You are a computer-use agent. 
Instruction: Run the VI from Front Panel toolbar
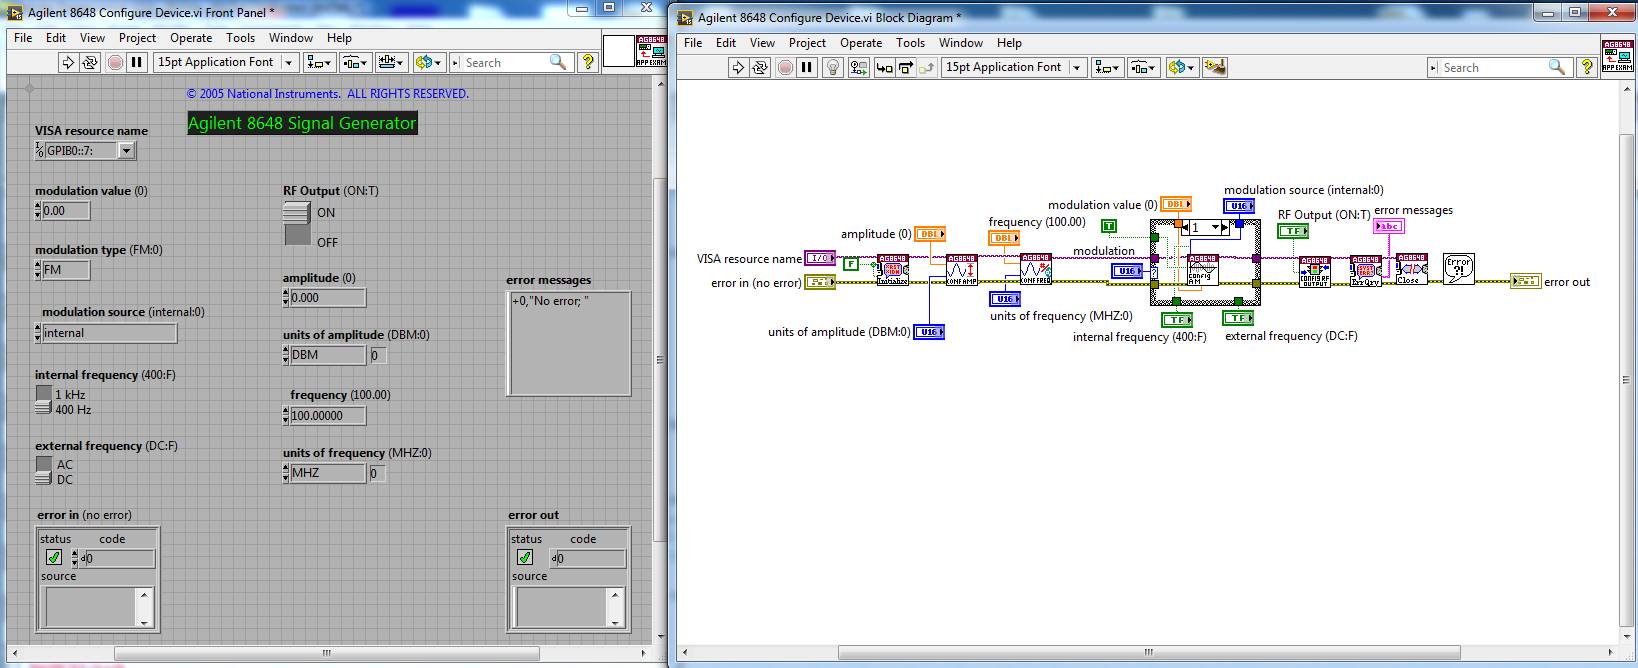(x=68, y=62)
